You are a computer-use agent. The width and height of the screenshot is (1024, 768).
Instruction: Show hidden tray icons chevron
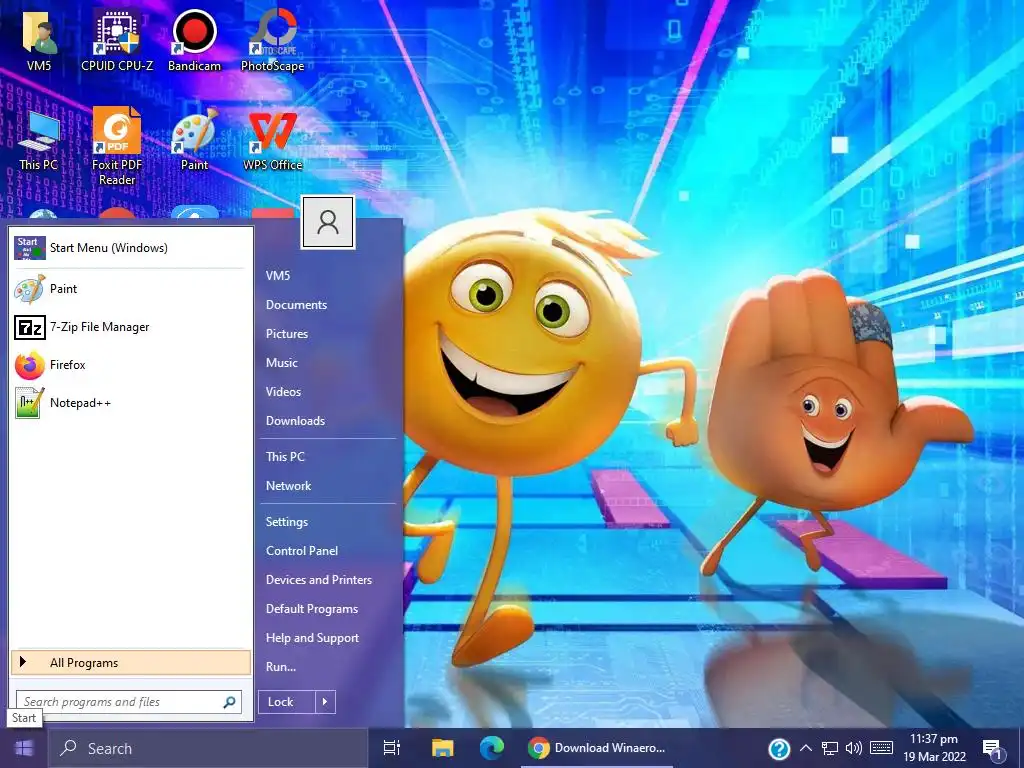click(806, 748)
